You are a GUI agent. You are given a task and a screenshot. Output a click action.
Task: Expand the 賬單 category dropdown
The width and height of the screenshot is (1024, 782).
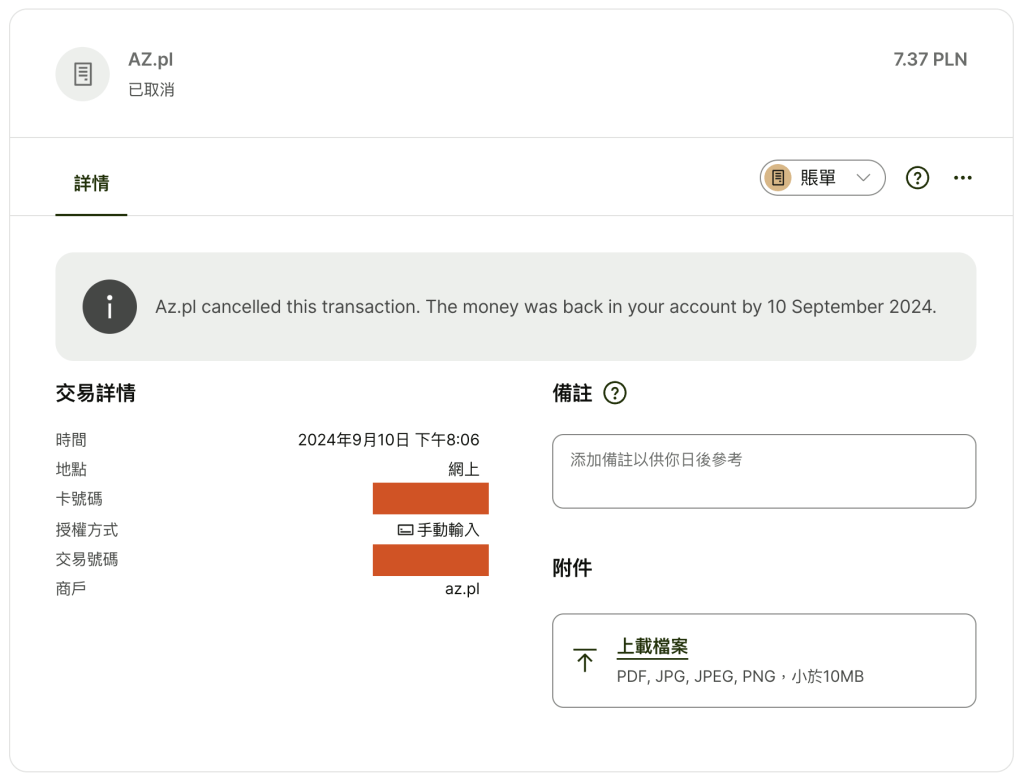pyautogui.click(x=822, y=178)
